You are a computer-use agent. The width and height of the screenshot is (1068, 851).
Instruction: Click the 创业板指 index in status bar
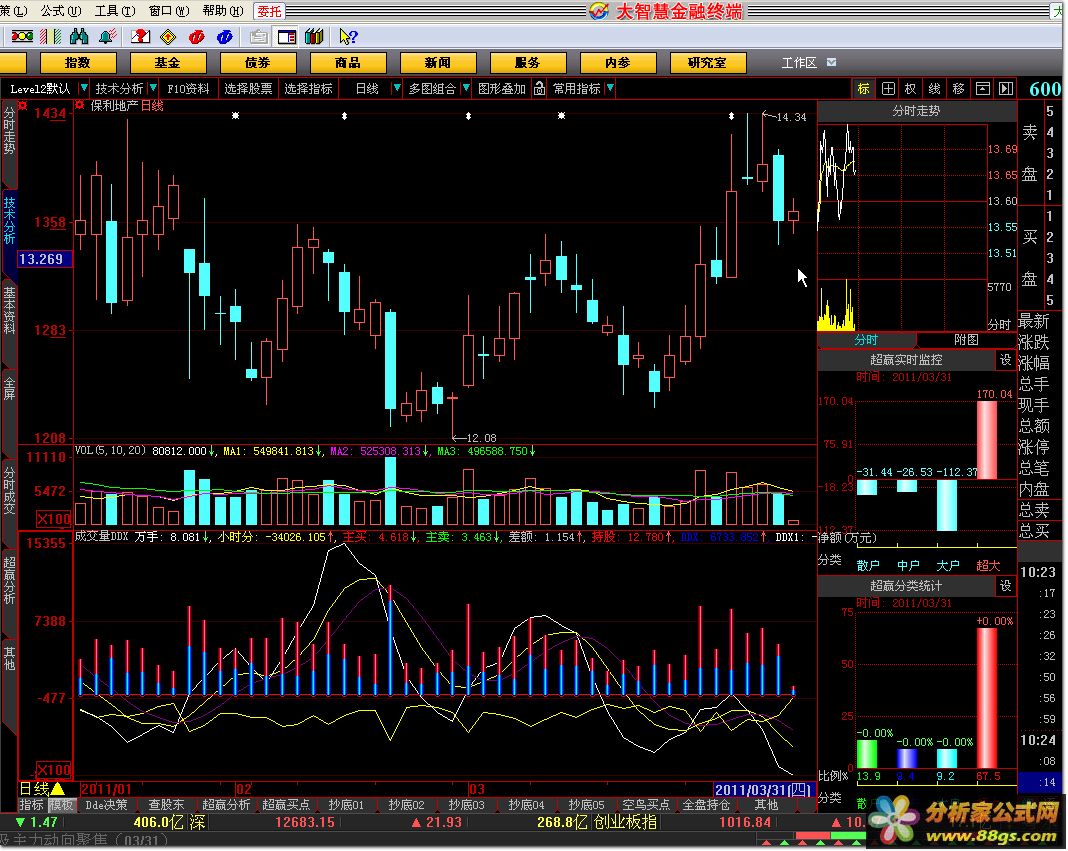point(625,822)
